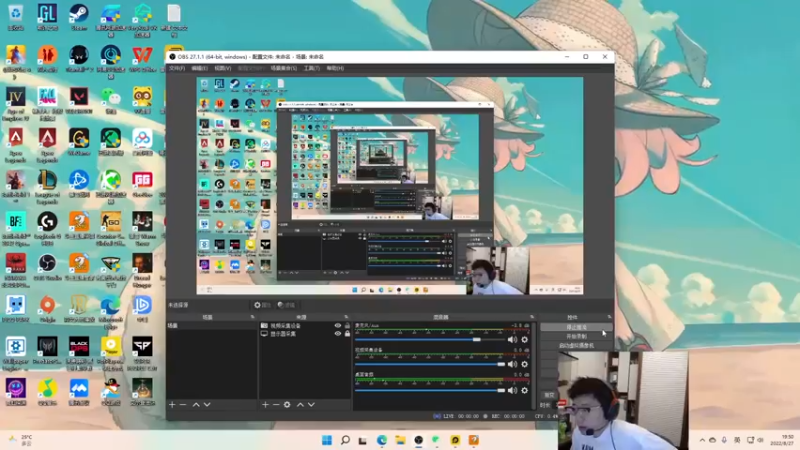Open 文件(F) menu in OBS
This screenshot has height=450, width=800.
(x=177, y=68)
